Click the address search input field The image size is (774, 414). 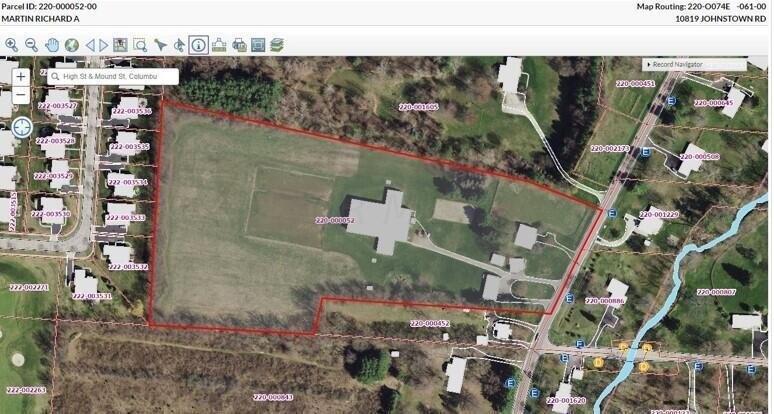[x=113, y=76]
